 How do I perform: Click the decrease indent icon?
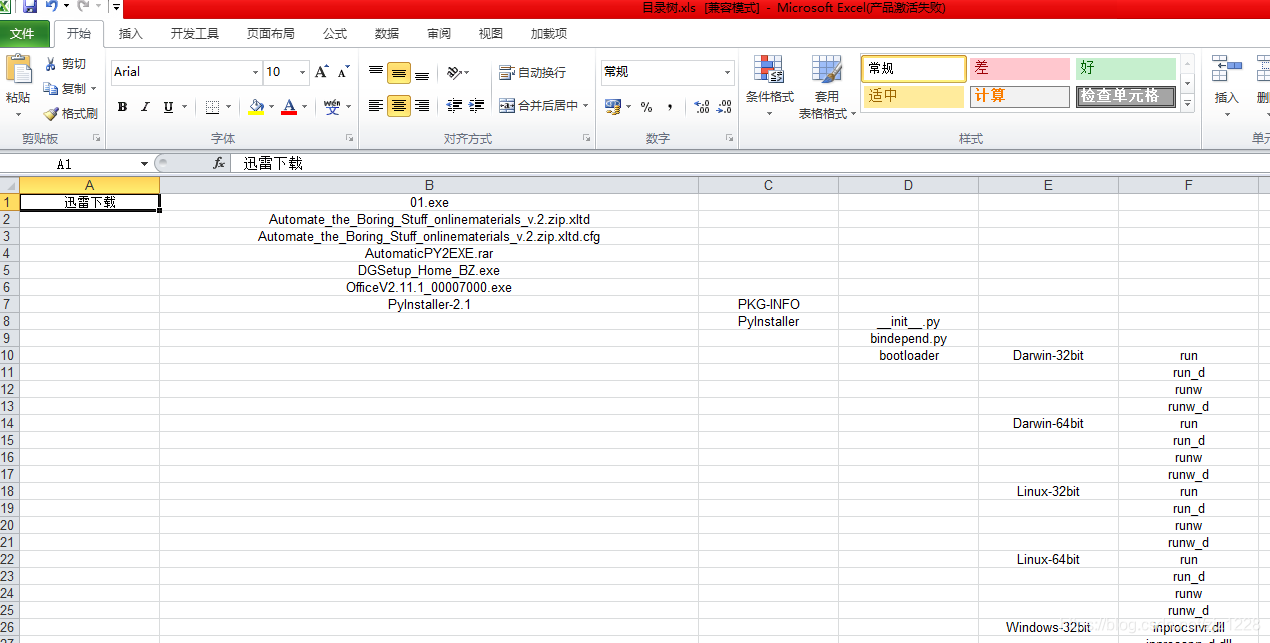(x=454, y=106)
